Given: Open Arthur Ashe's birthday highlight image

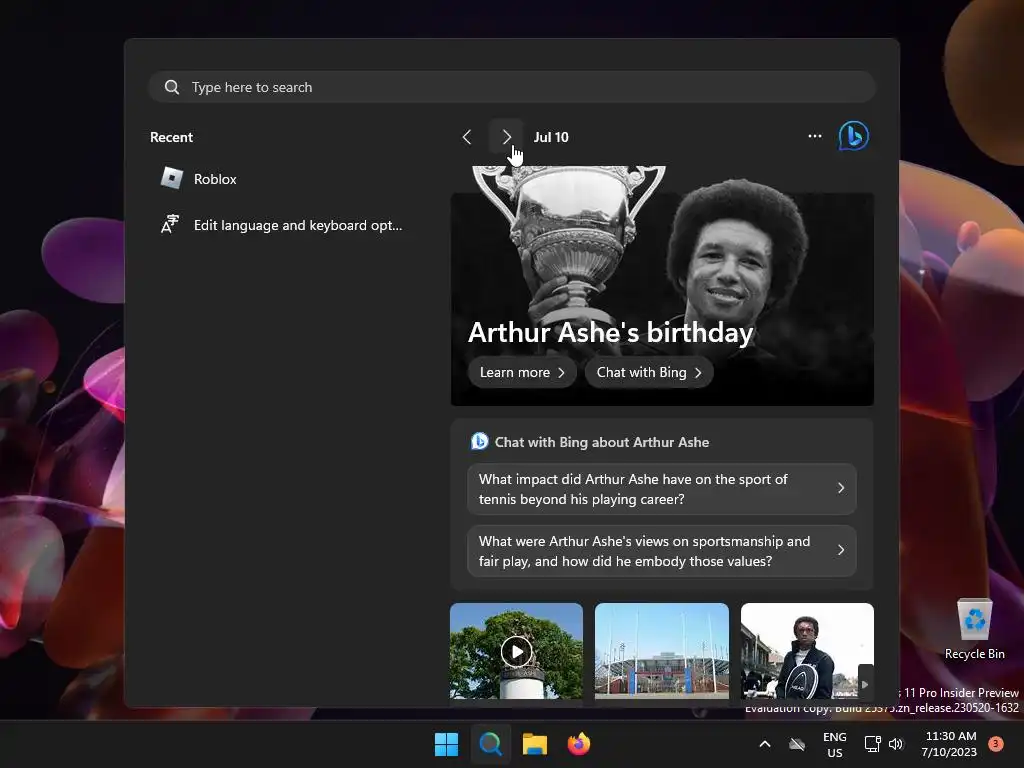Looking at the screenshot, I should (x=662, y=285).
